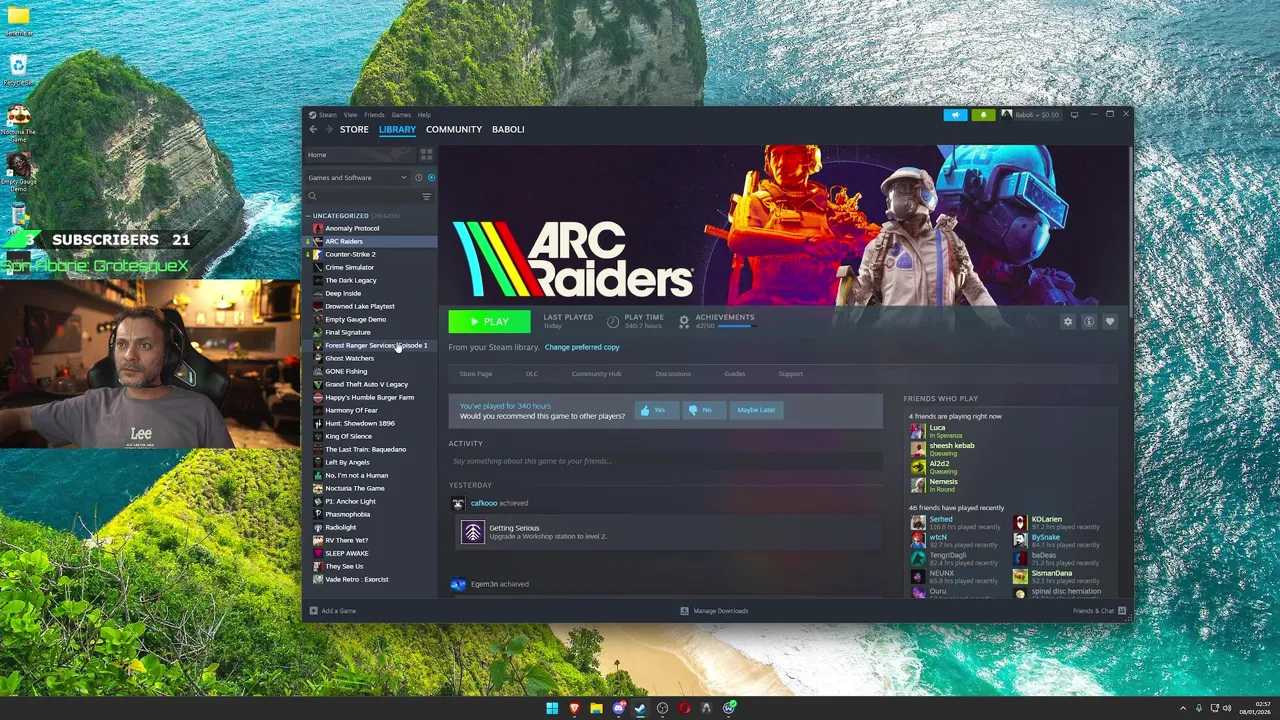Open the Guides tab
This screenshot has height=720, width=1280.
pos(735,374)
